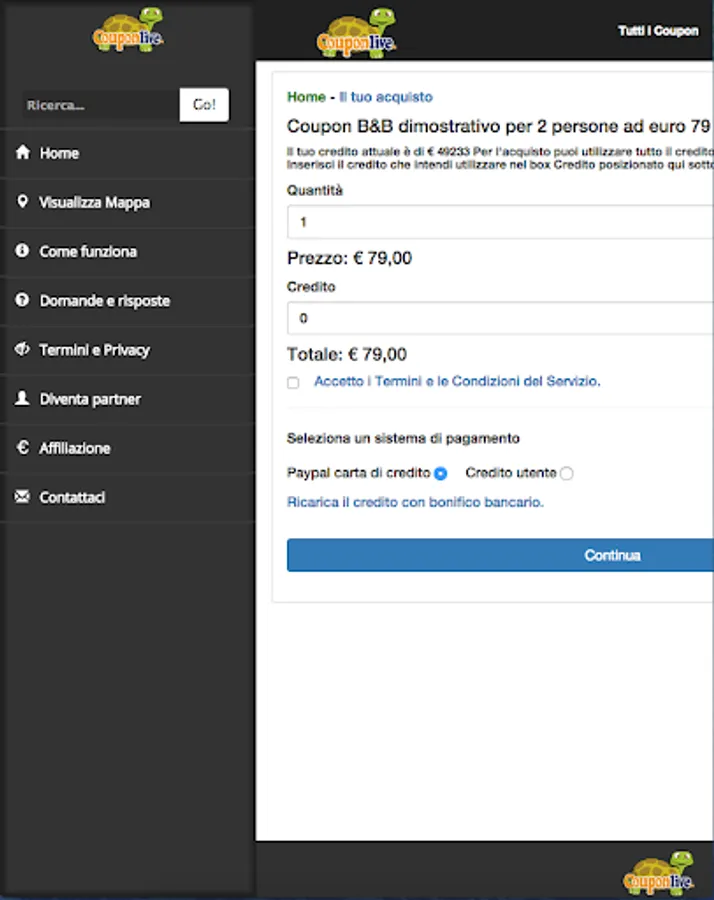Viewport: 714px width, 900px height.
Task: Check the Terms and Conditions acceptance checkbox
Action: 293,382
